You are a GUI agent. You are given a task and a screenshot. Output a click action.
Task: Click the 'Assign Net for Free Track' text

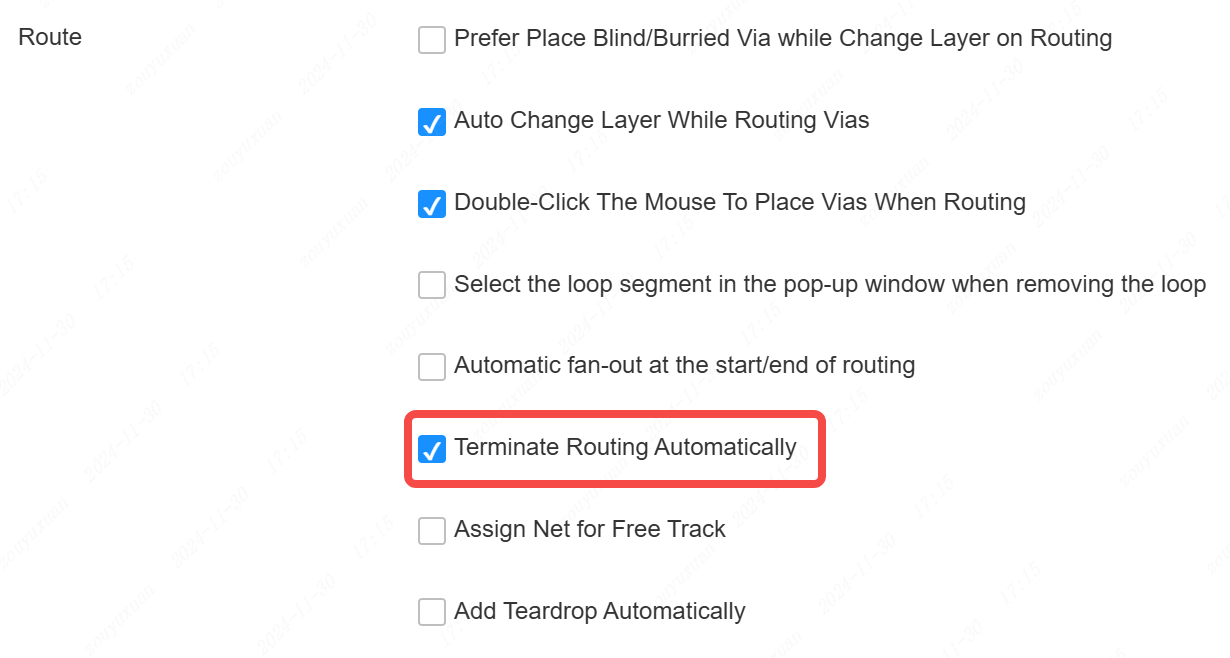click(x=589, y=530)
